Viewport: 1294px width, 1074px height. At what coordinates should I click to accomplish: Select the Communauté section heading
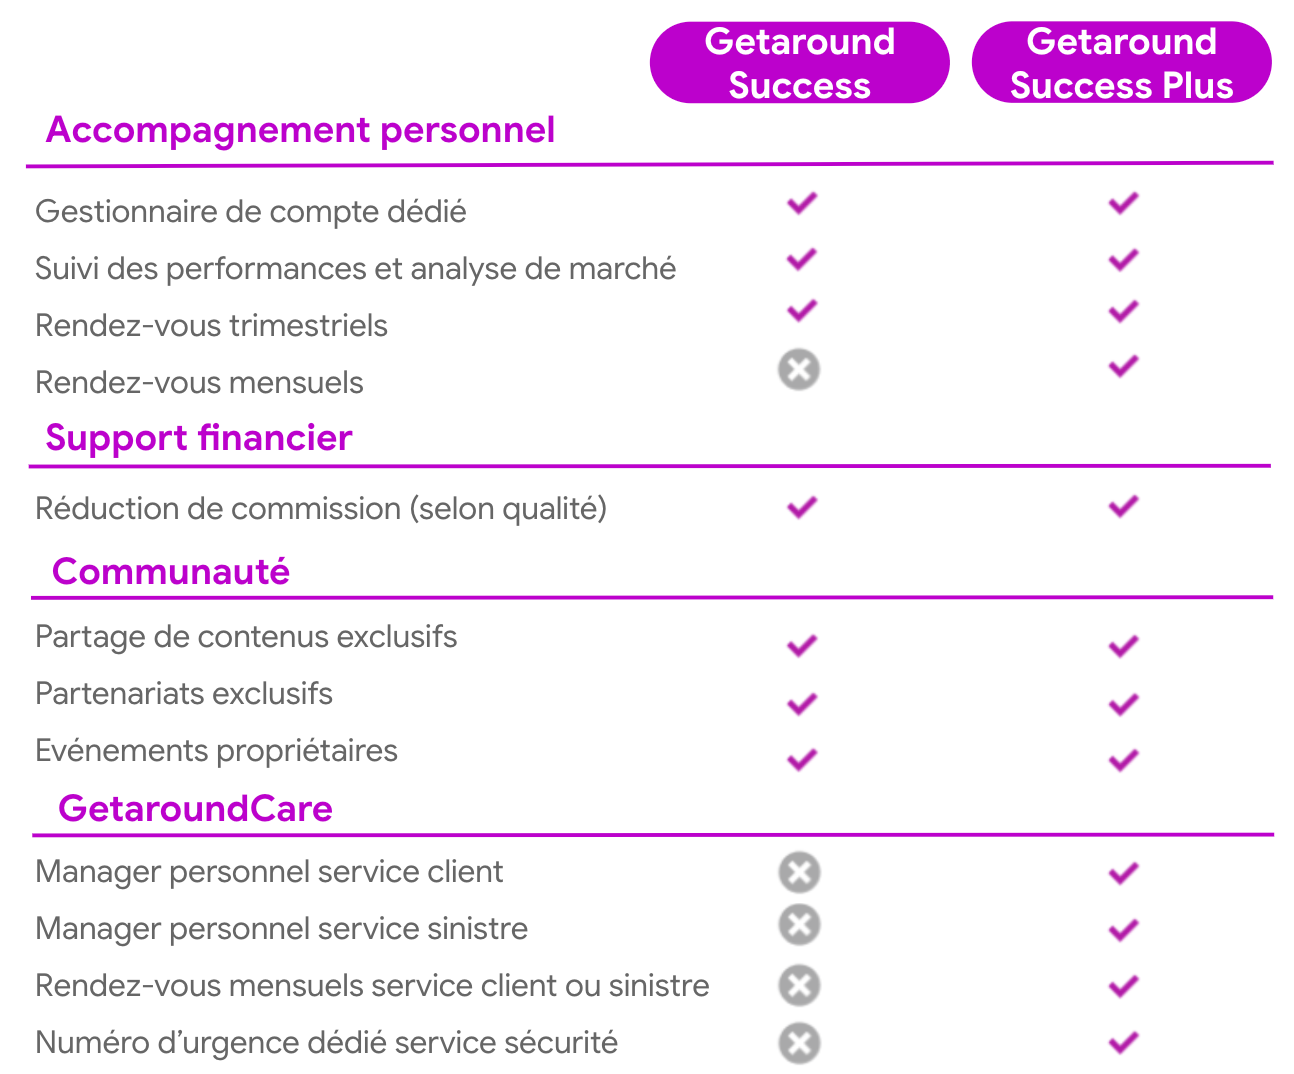click(x=171, y=571)
